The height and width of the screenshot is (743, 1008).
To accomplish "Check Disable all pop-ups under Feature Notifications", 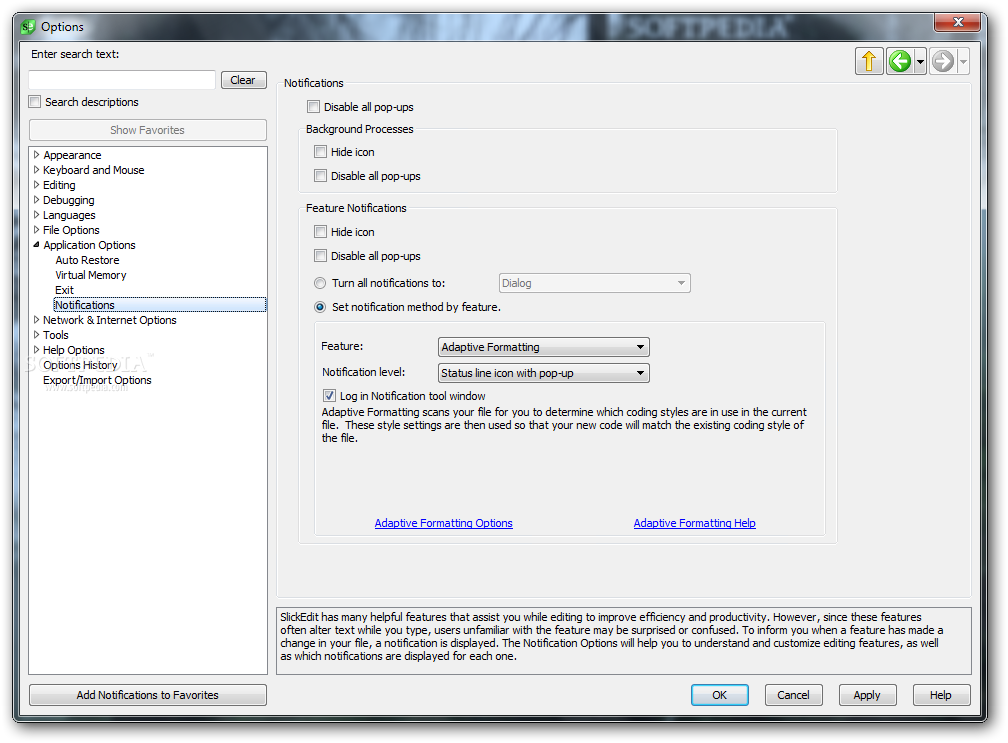I will [x=320, y=256].
